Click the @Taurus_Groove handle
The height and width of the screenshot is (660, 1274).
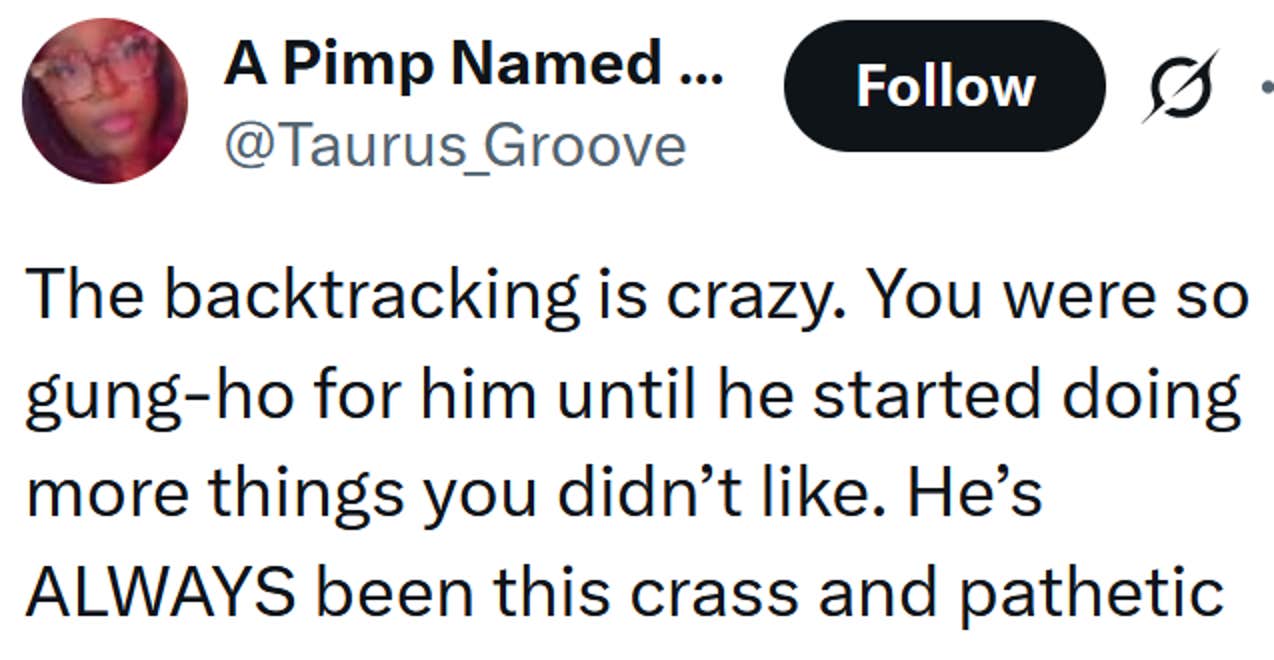455,145
